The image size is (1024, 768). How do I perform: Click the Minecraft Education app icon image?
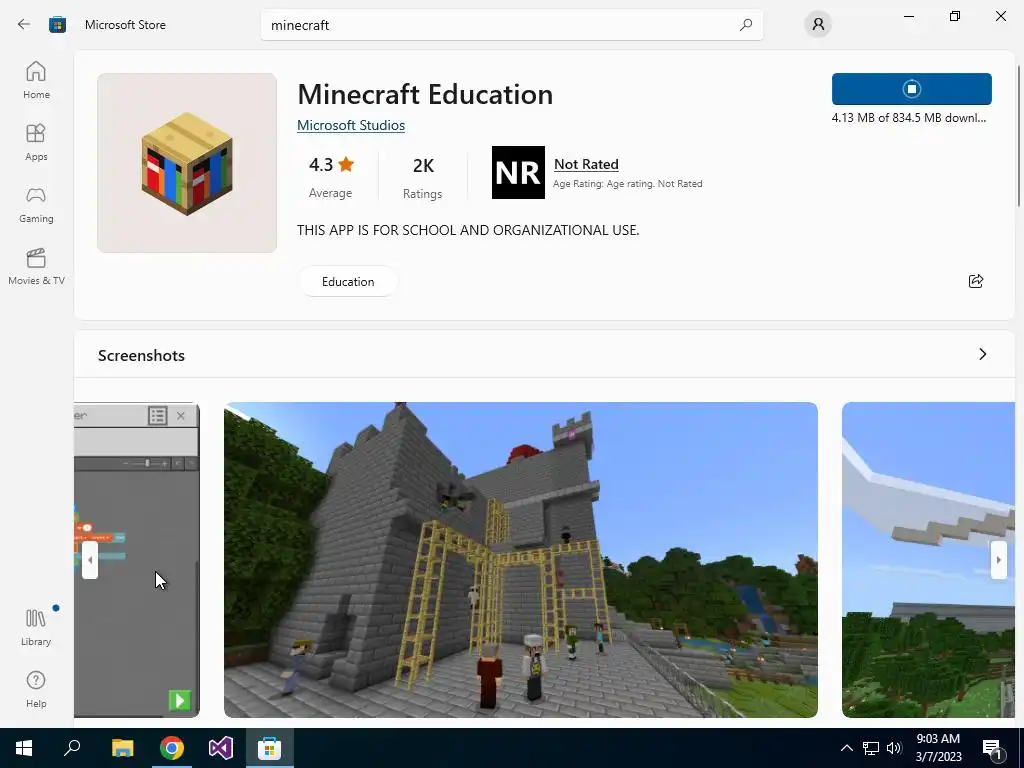tap(187, 163)
